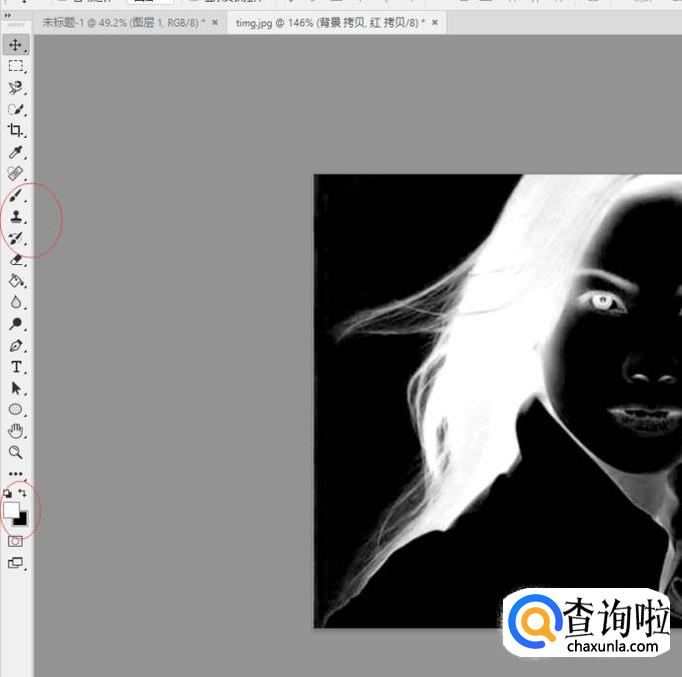Select the Brush tool
Screen dimensions: 682x677
(x=16, y=196)
